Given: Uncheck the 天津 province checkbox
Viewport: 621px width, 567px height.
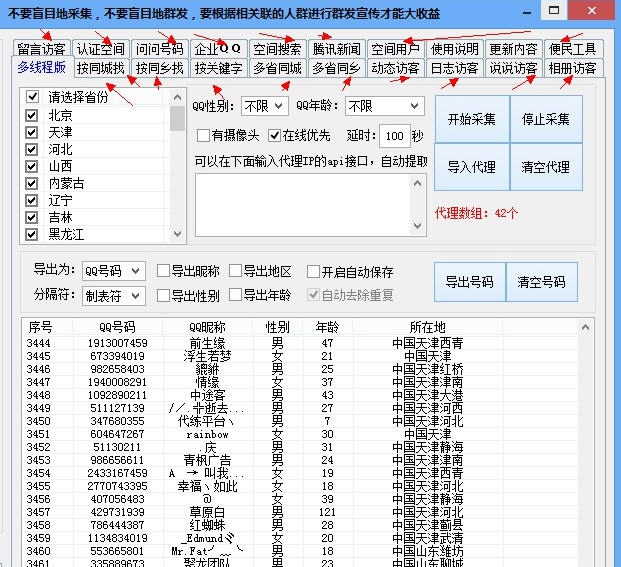Looking at the screenshot, I should coord(31,132).
